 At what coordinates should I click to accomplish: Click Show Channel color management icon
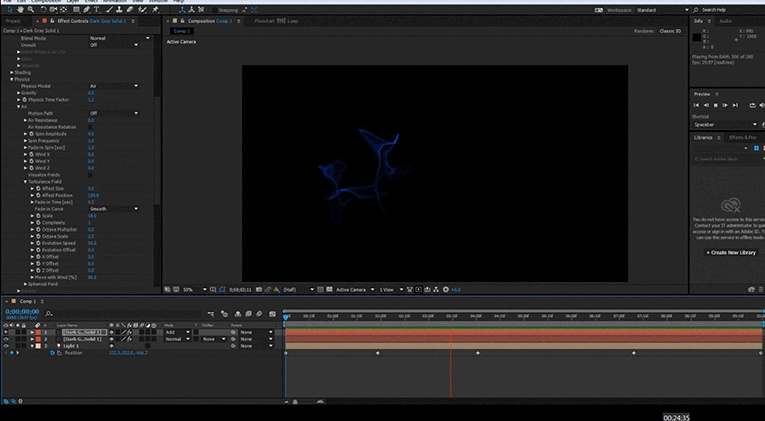point(277,290)
